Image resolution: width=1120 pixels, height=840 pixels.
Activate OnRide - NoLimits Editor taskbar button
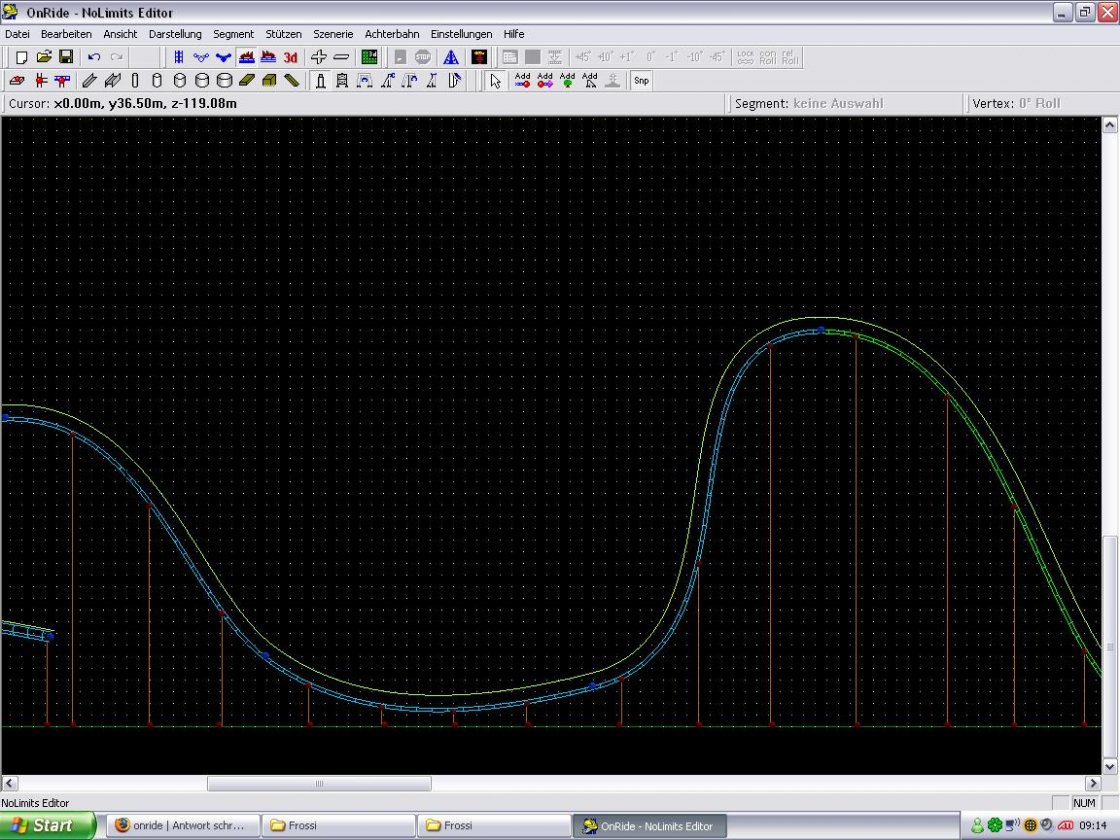point(649,826)
